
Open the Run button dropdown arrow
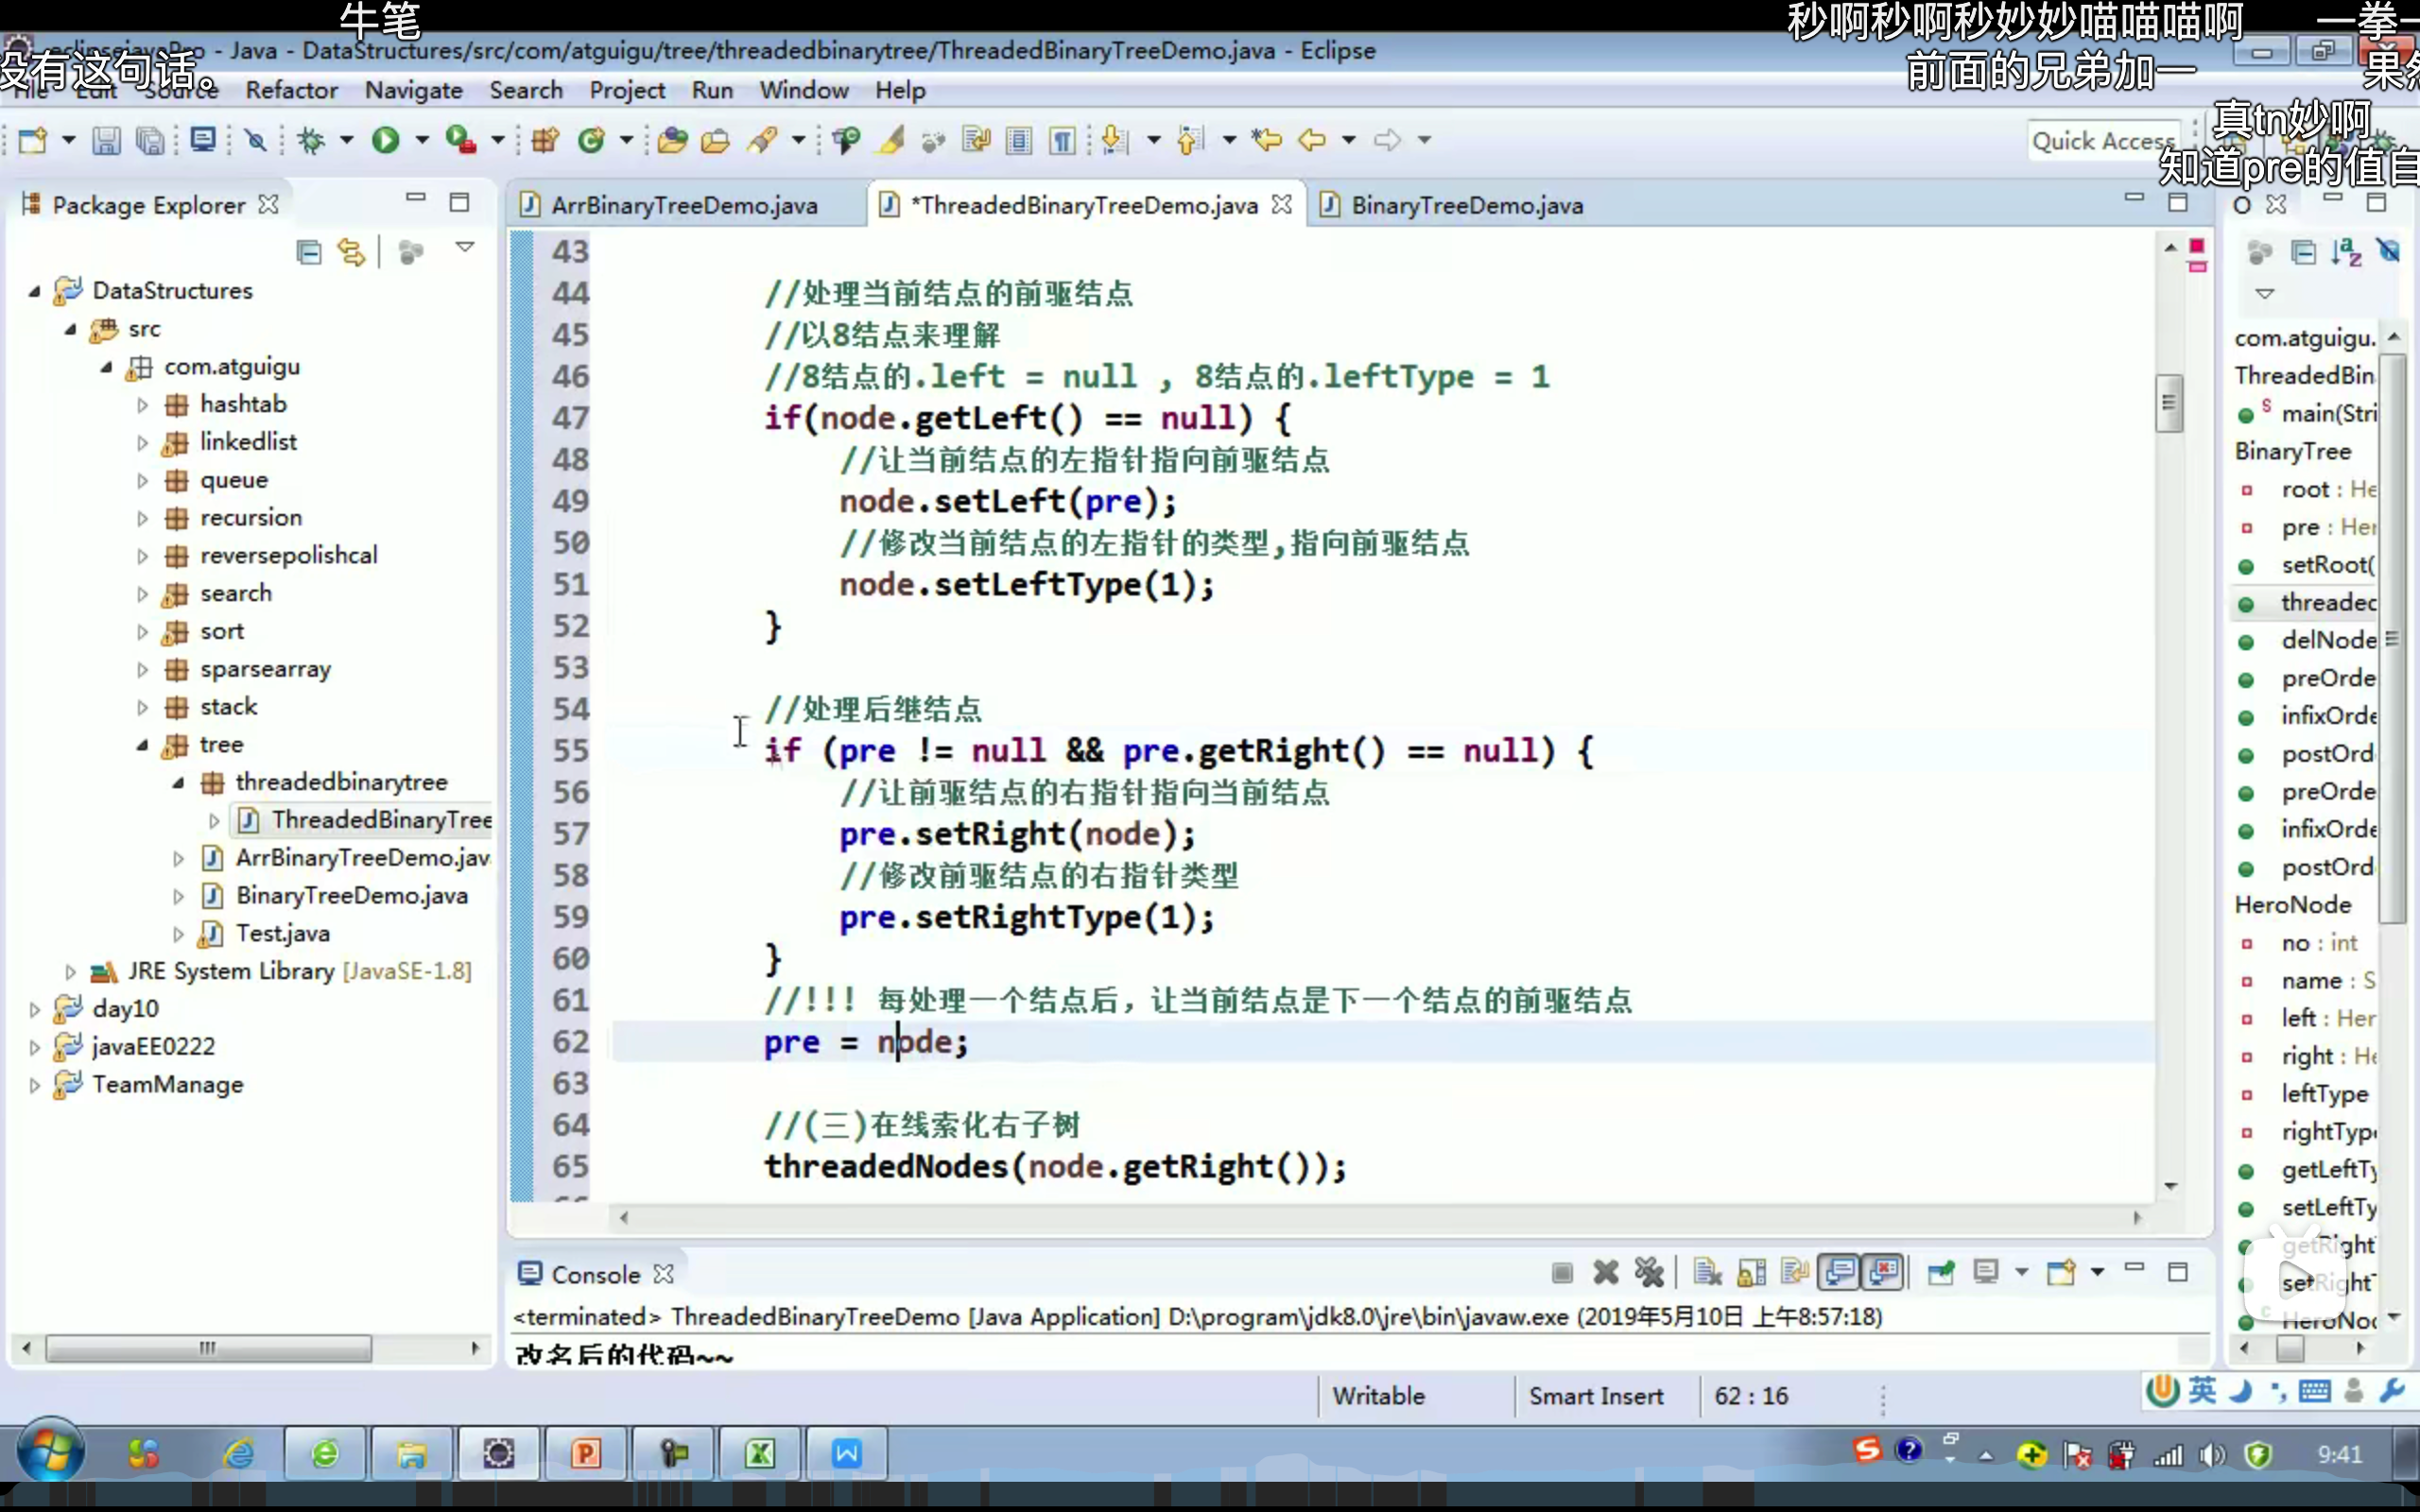tap(422, 140)
